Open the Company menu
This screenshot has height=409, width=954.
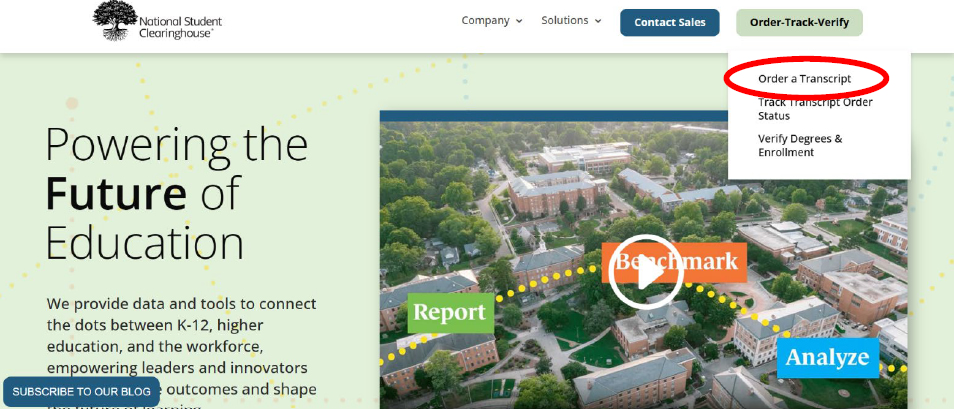[486, 21]
